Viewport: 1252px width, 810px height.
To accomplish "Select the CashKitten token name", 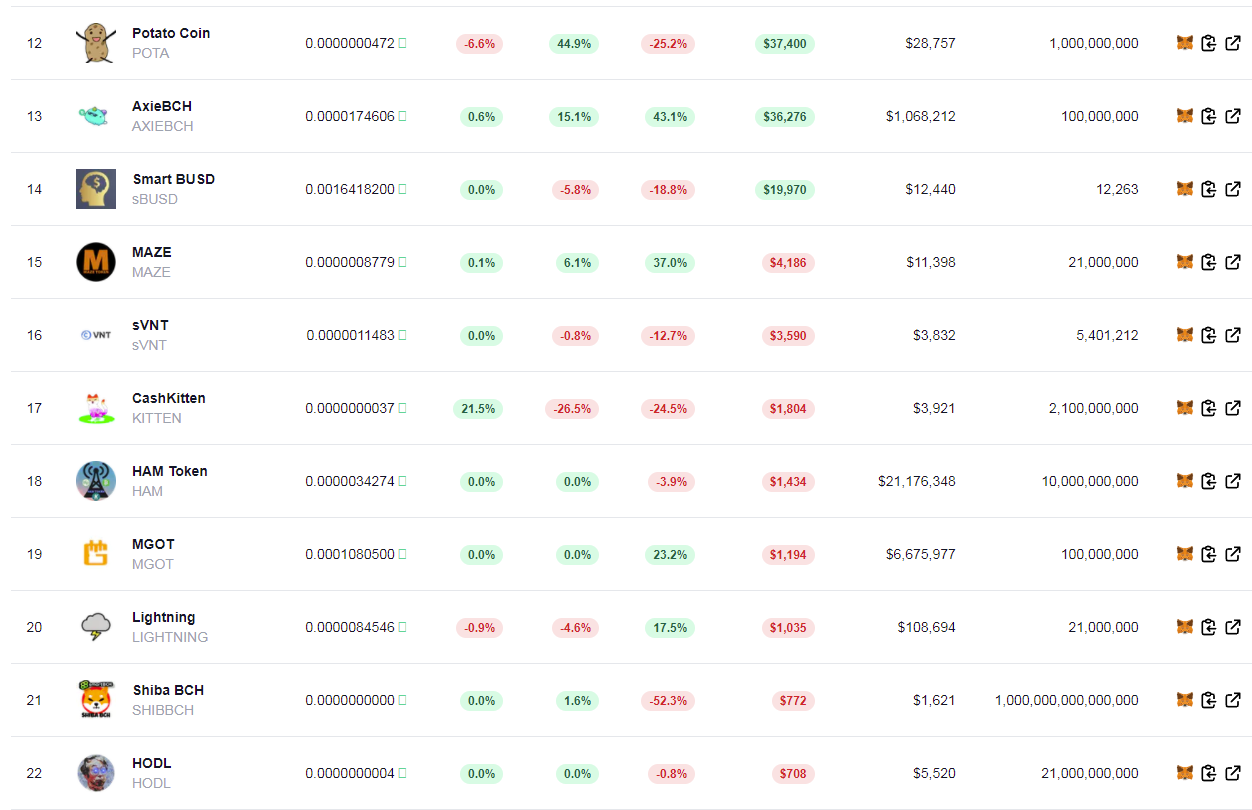I will (x=169, y=398).
